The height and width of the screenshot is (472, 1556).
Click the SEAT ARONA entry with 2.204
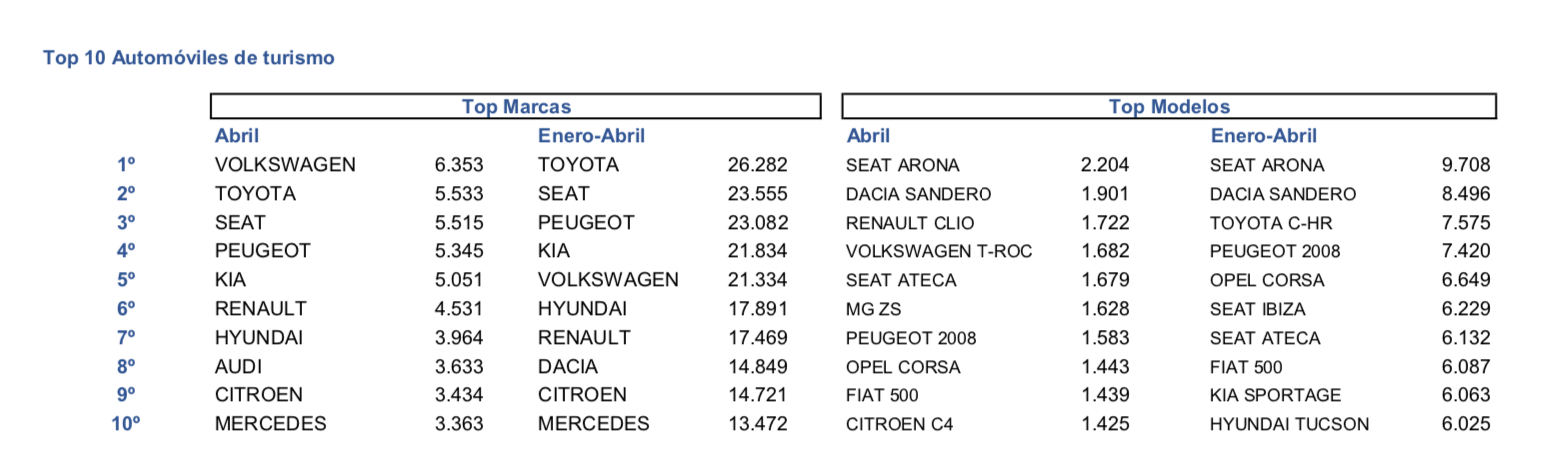pos(902,165)
